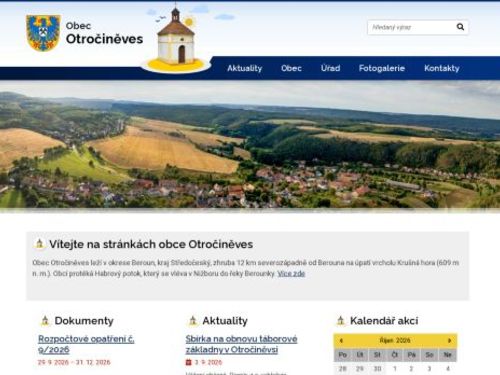Follow the 'Více zde' link
Viewport: 500px width, 375px height.
tap(291, 274)
